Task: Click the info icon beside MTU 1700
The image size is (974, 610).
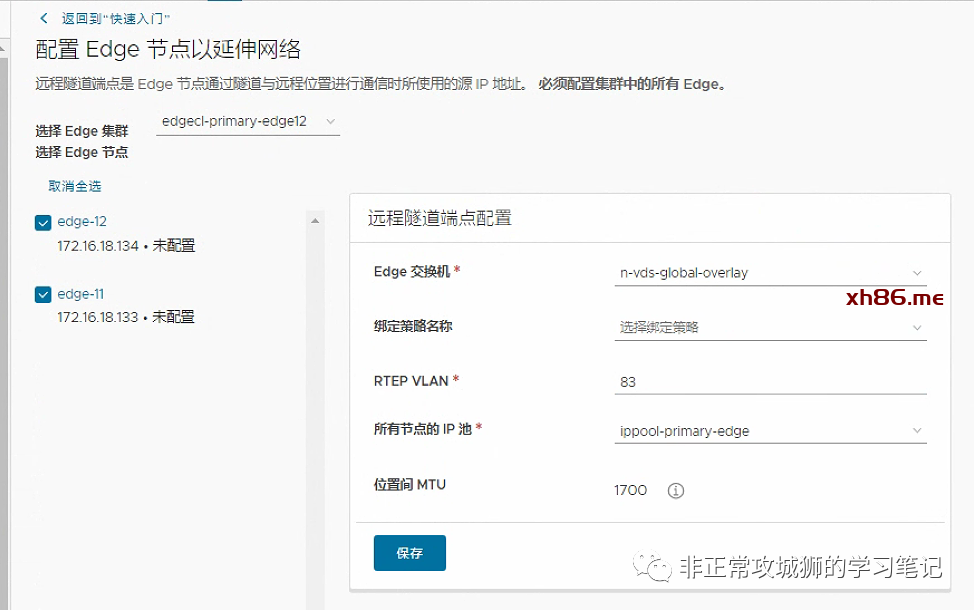Action: point(676,491)
